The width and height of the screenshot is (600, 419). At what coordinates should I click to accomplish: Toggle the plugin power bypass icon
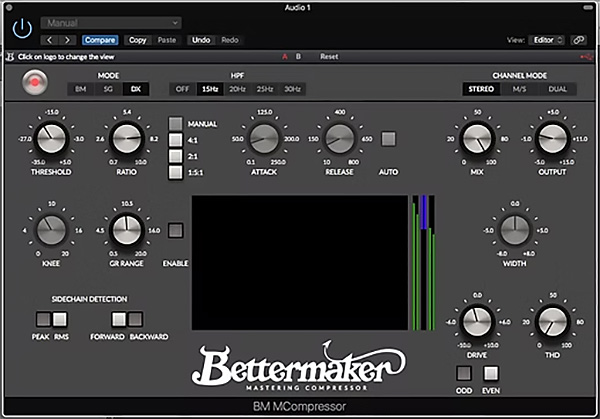pyautogui.click(x=22, y=28)
